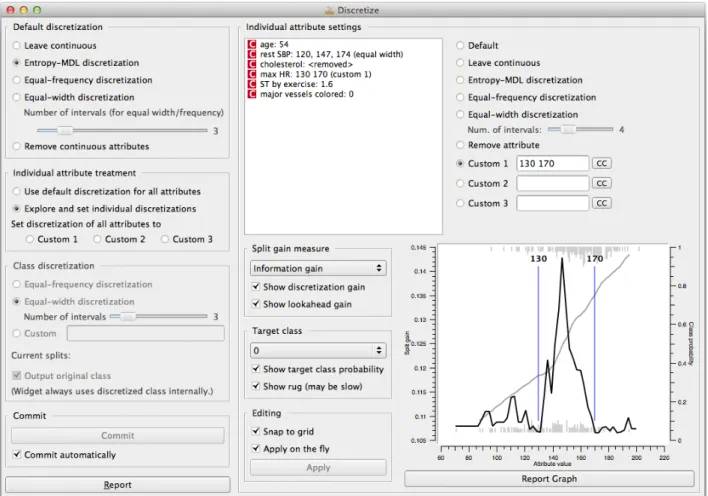Toggle Snap to grid checkbox

[256, 431]
